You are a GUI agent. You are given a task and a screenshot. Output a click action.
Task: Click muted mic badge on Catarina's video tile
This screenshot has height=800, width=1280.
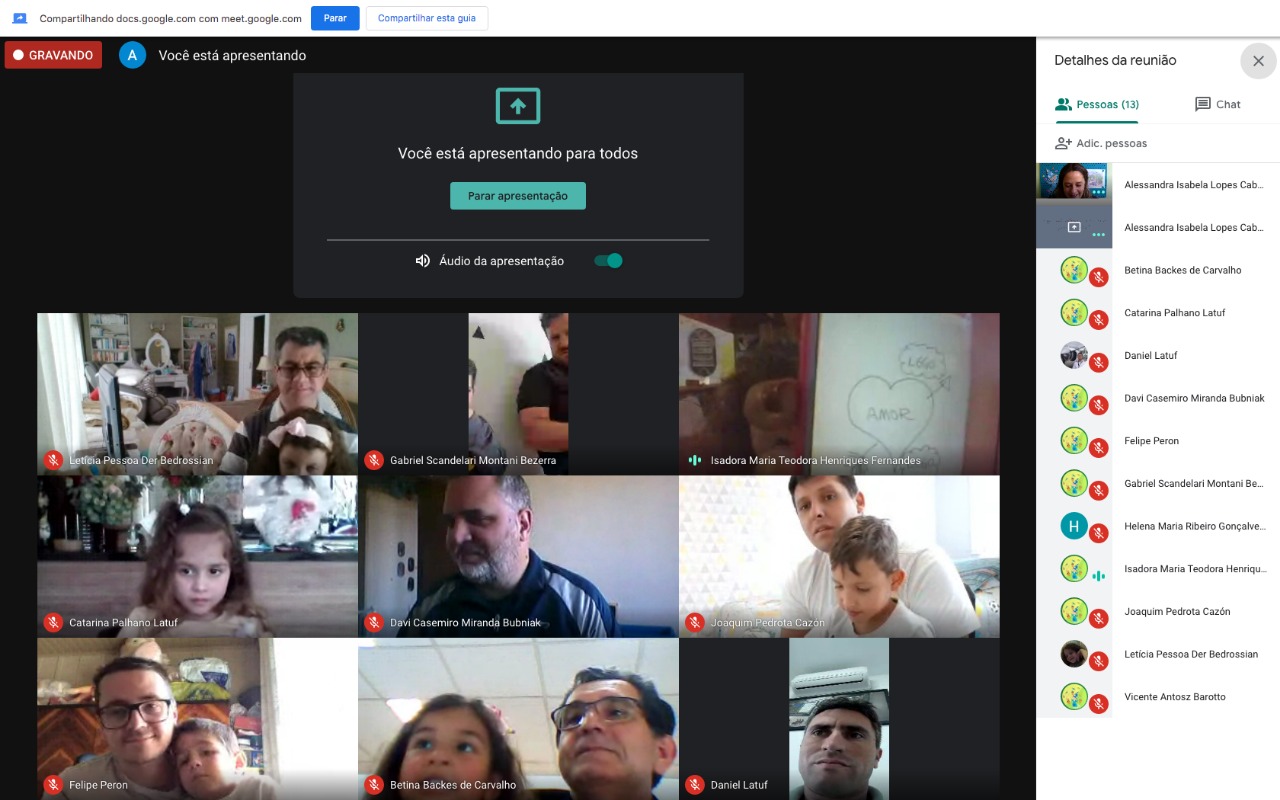(53, 622)
